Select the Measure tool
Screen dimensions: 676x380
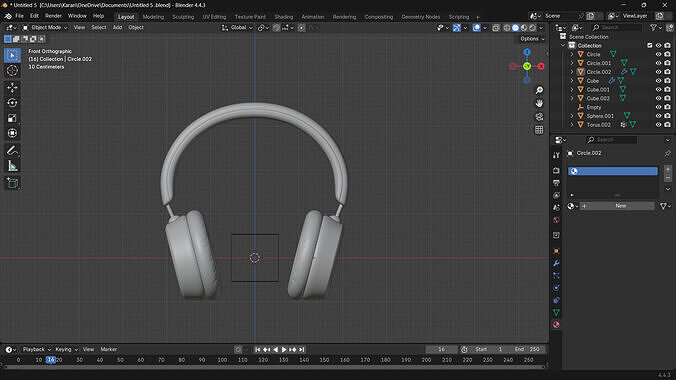12,166
